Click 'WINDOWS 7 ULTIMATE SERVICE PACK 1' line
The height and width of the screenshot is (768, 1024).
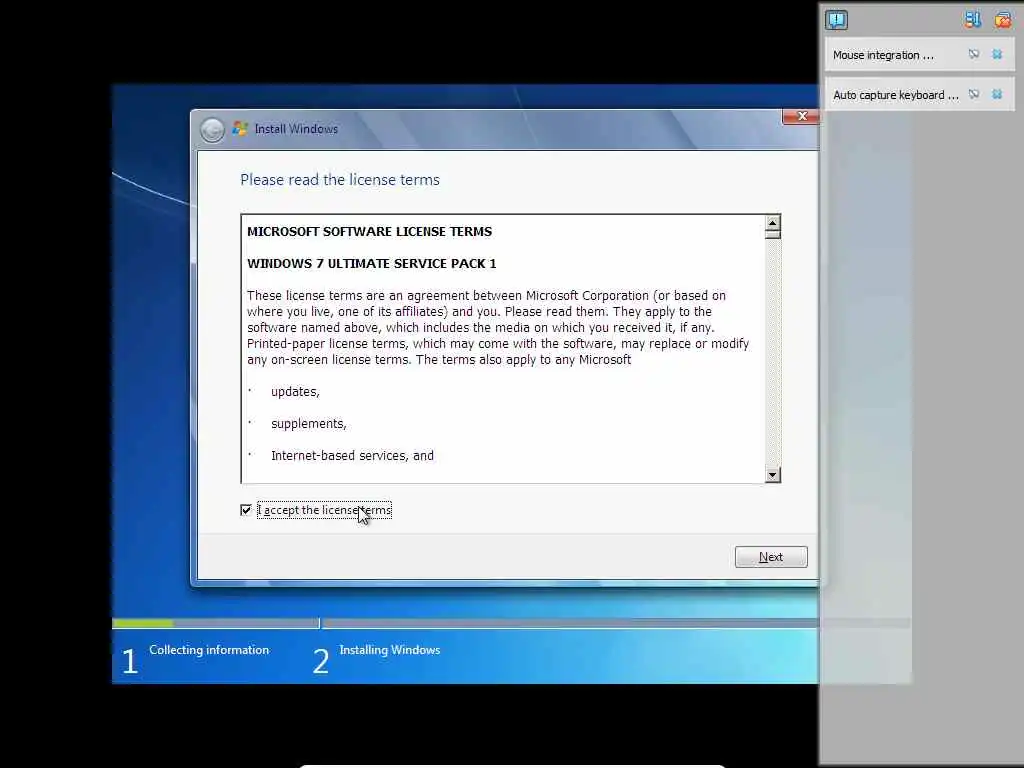click(372, 264)
